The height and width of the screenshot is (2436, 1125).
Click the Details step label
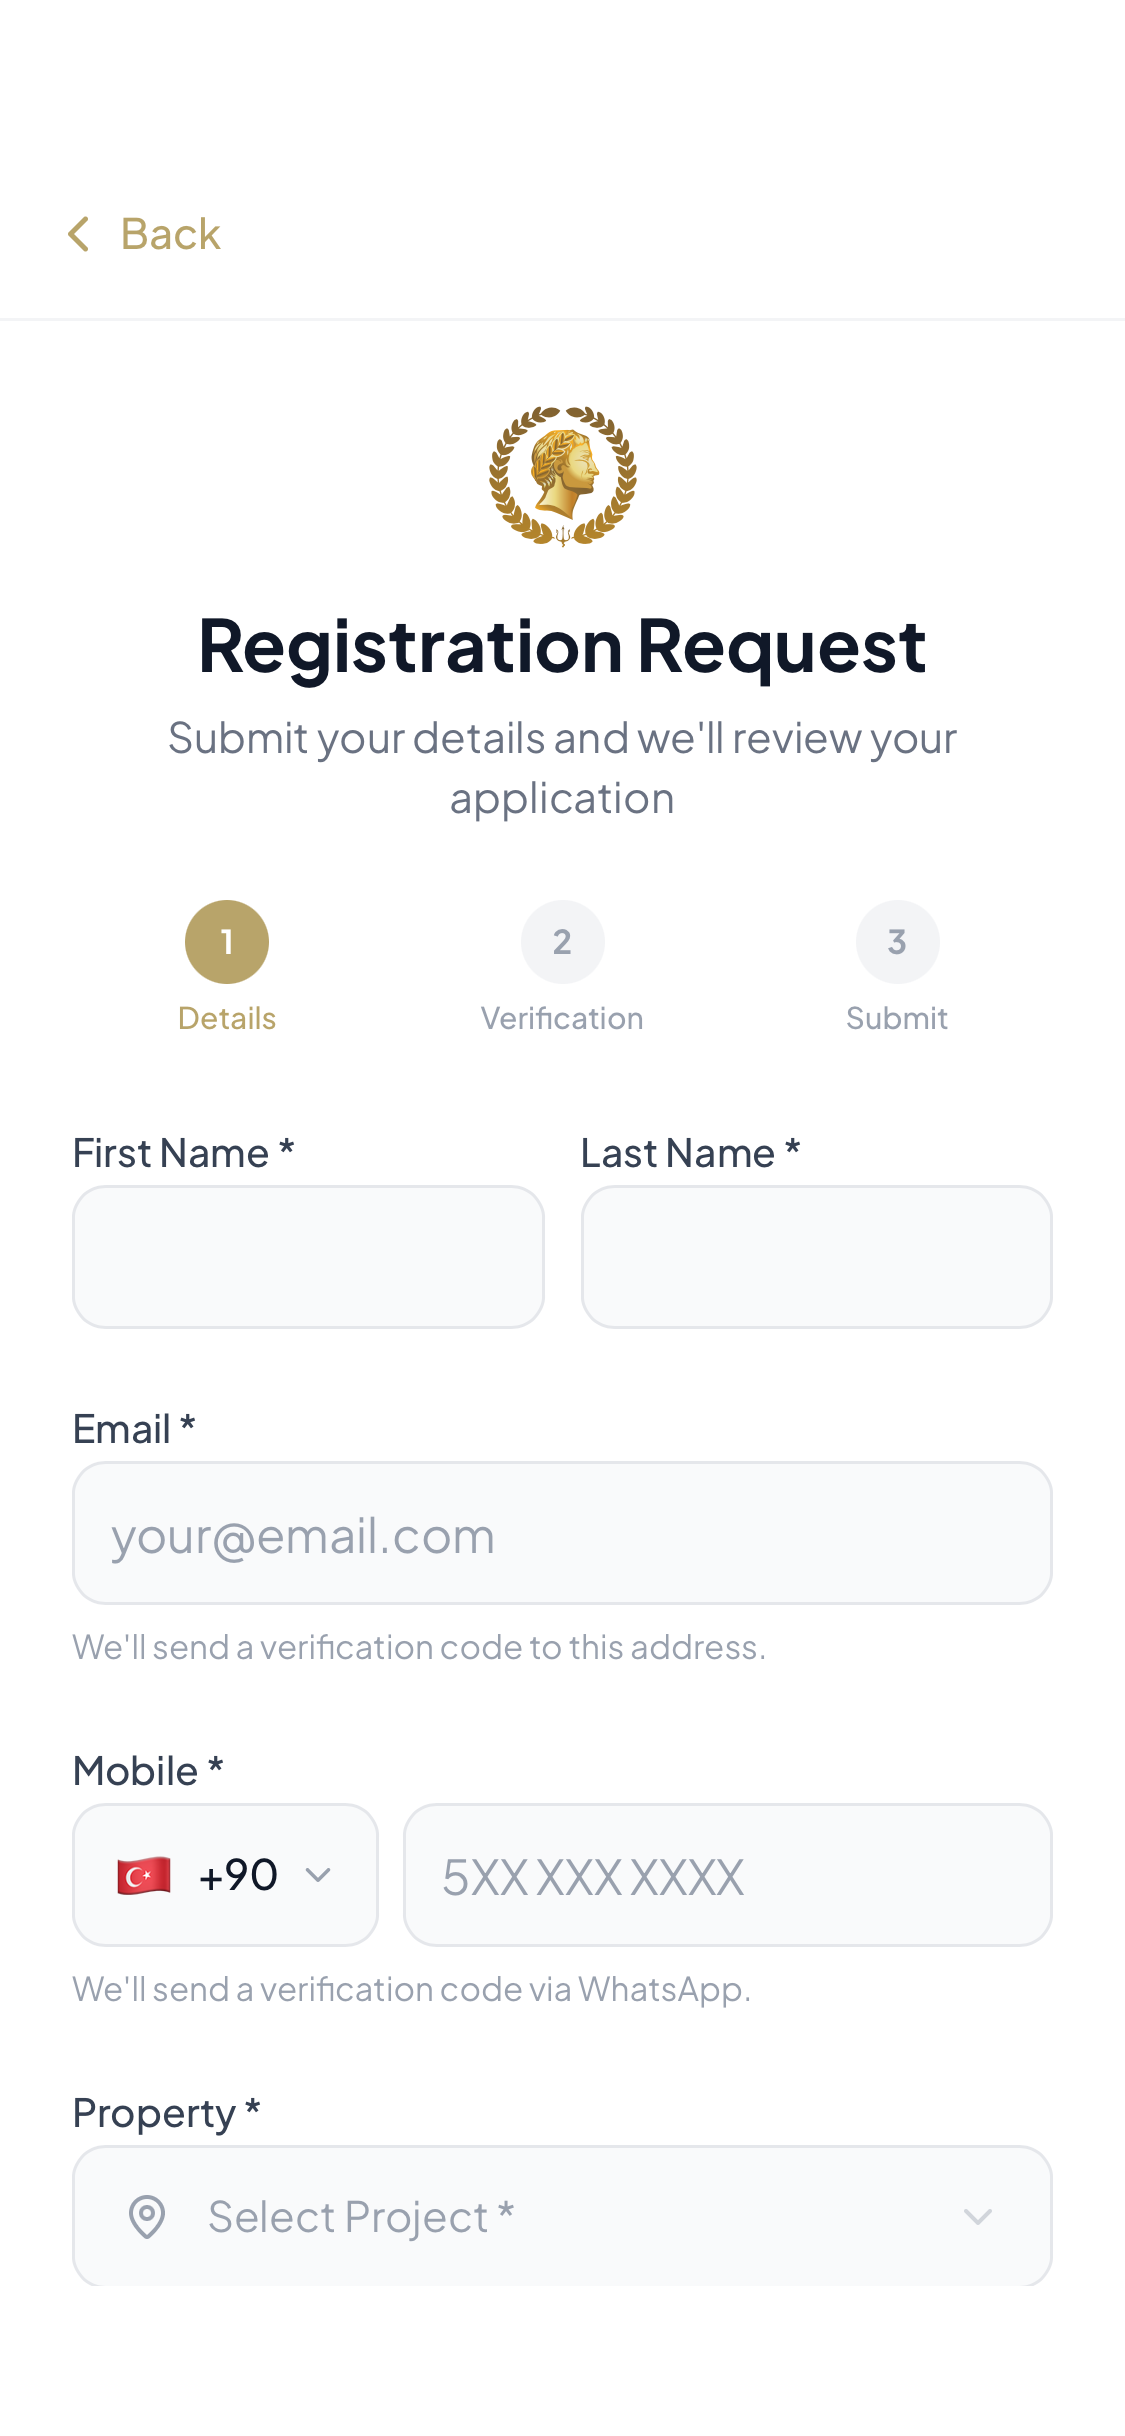[x=227, y=1018]
